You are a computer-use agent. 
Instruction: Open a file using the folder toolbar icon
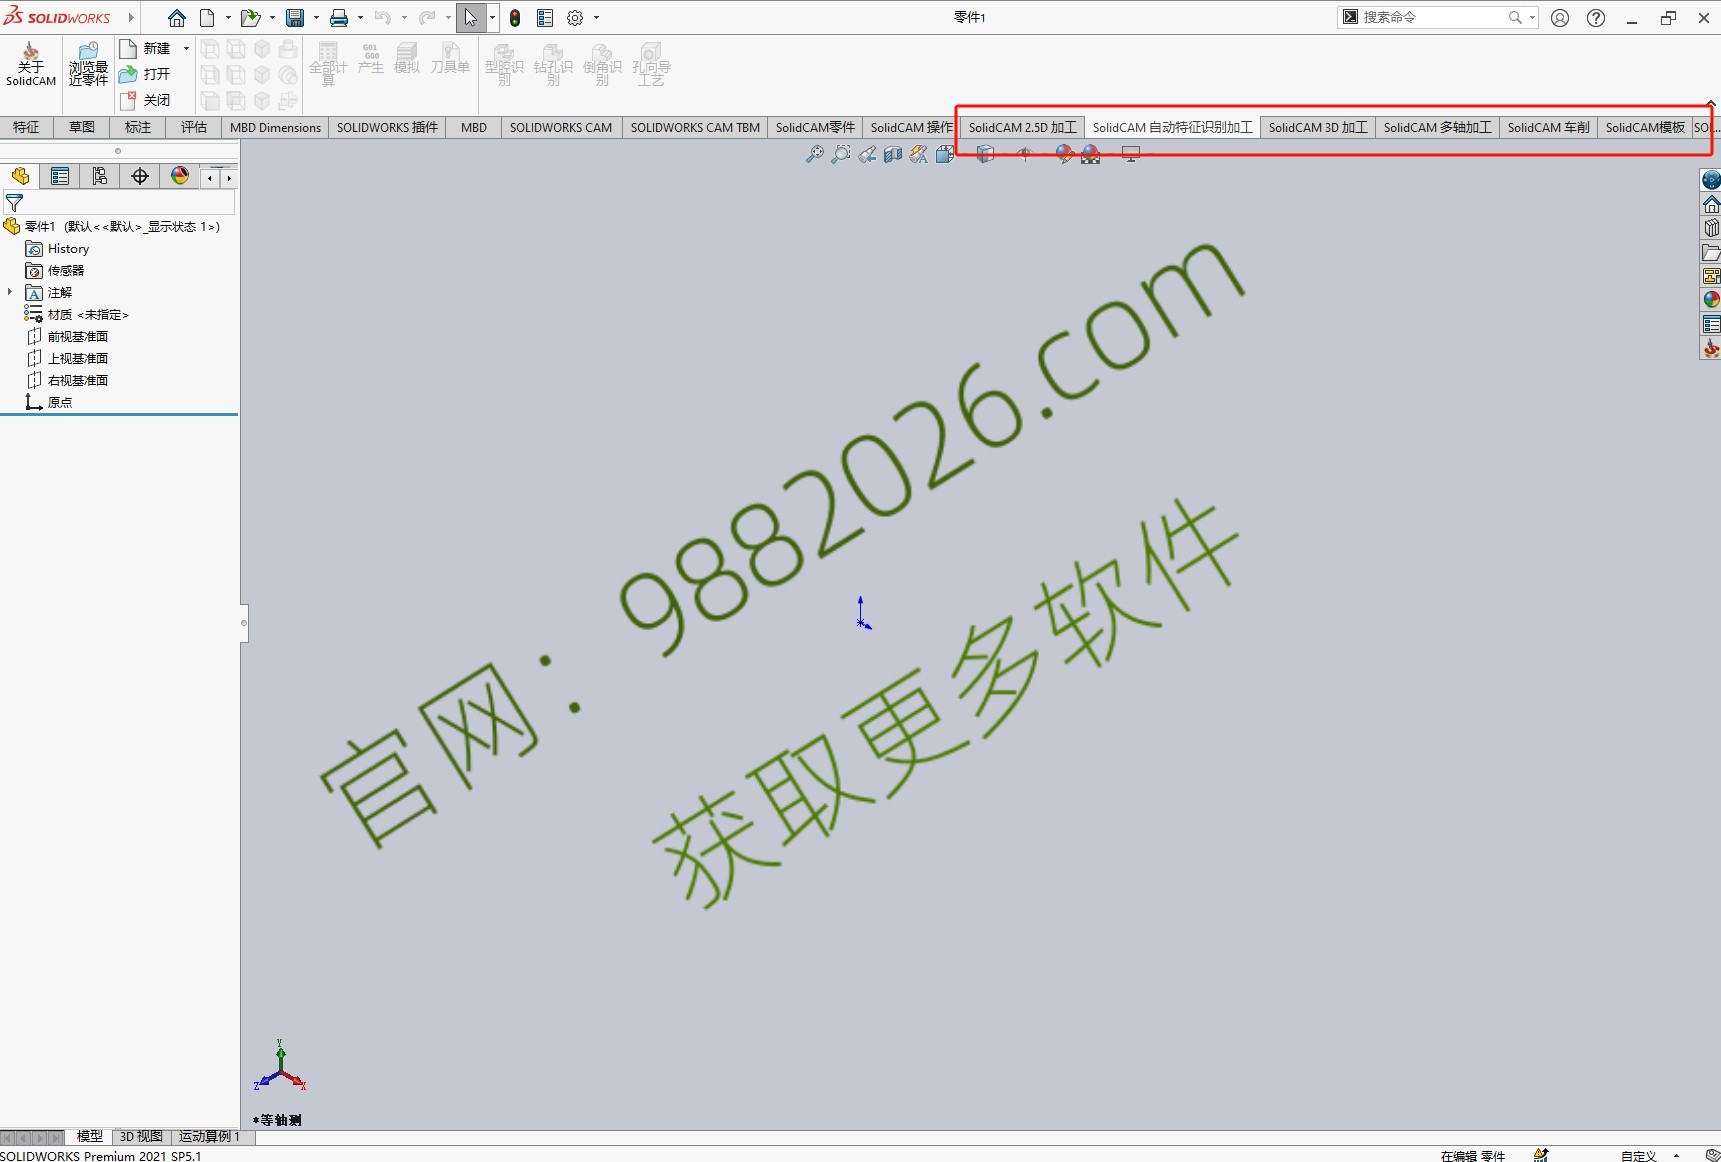click(x=250, y=18)
